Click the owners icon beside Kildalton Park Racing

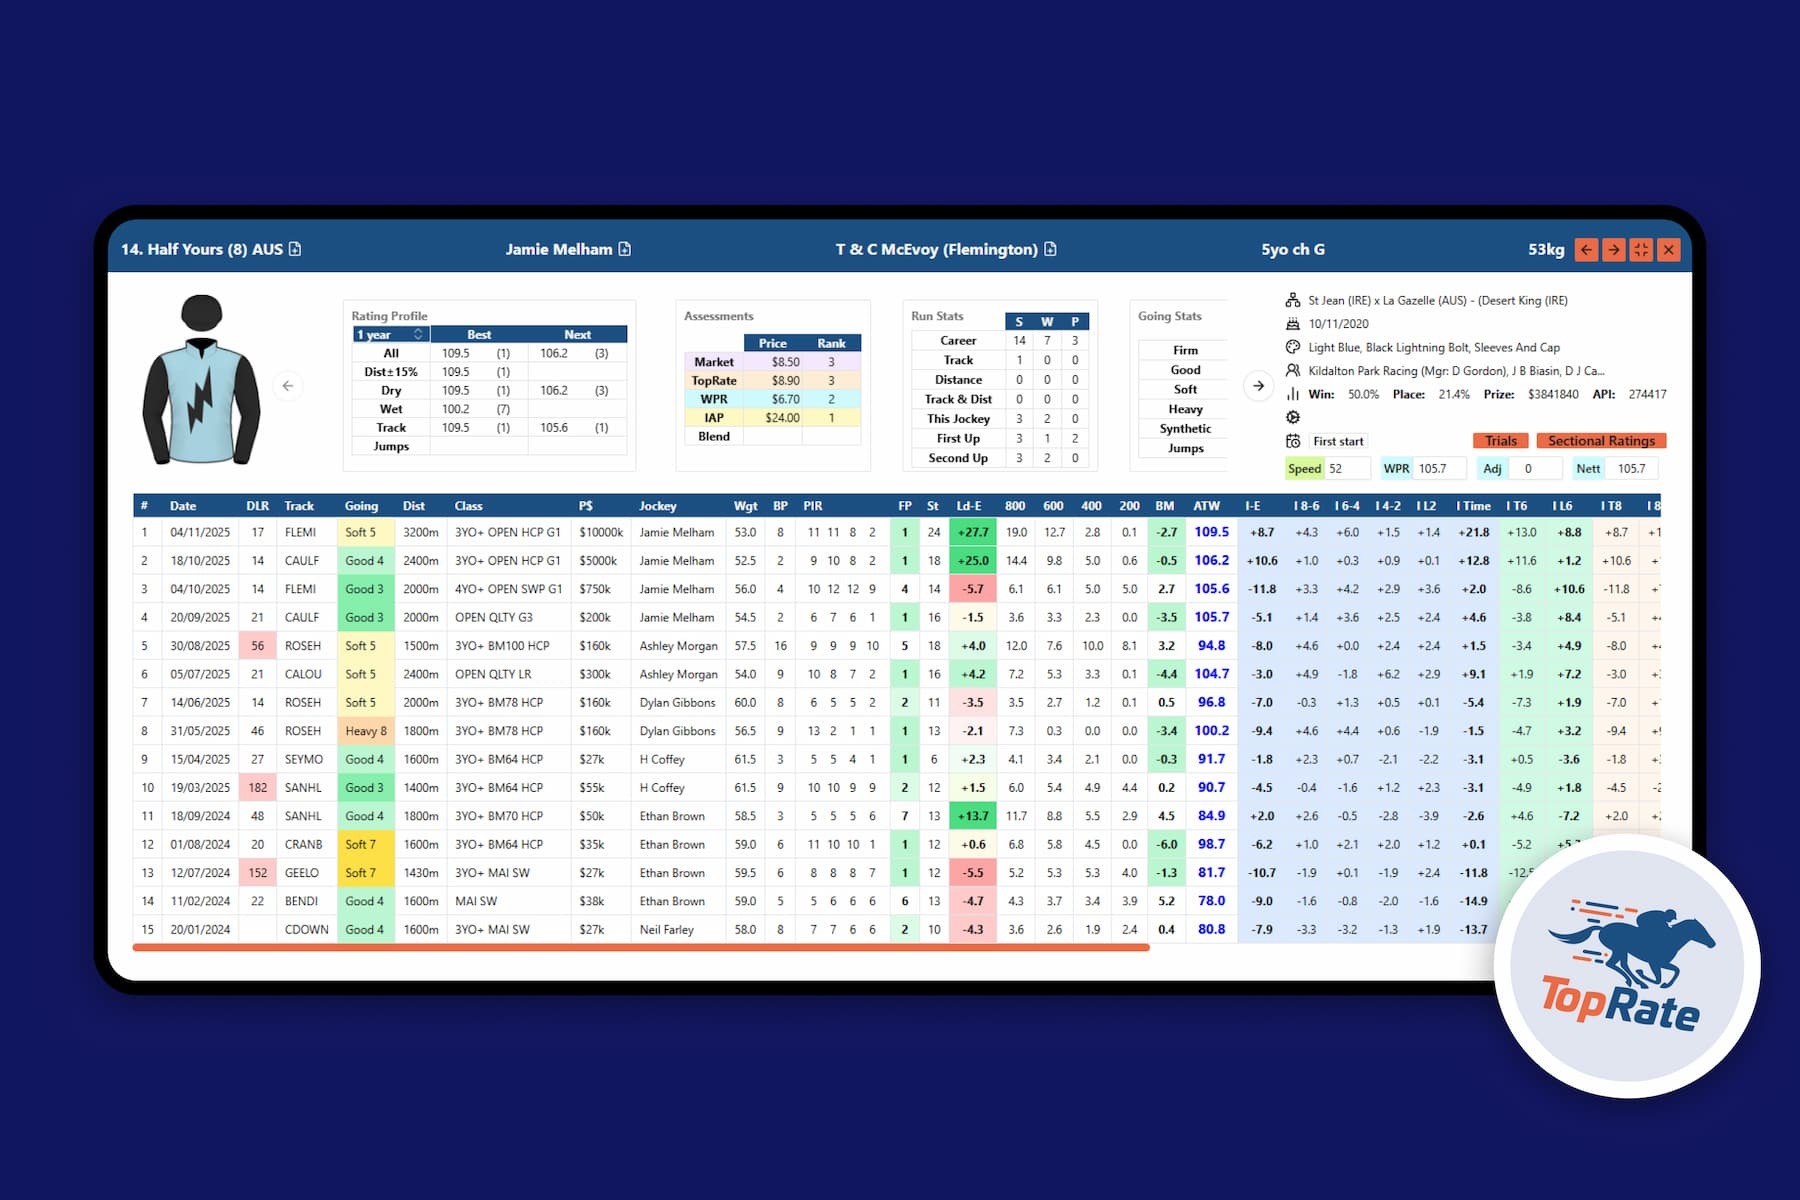1293,371
